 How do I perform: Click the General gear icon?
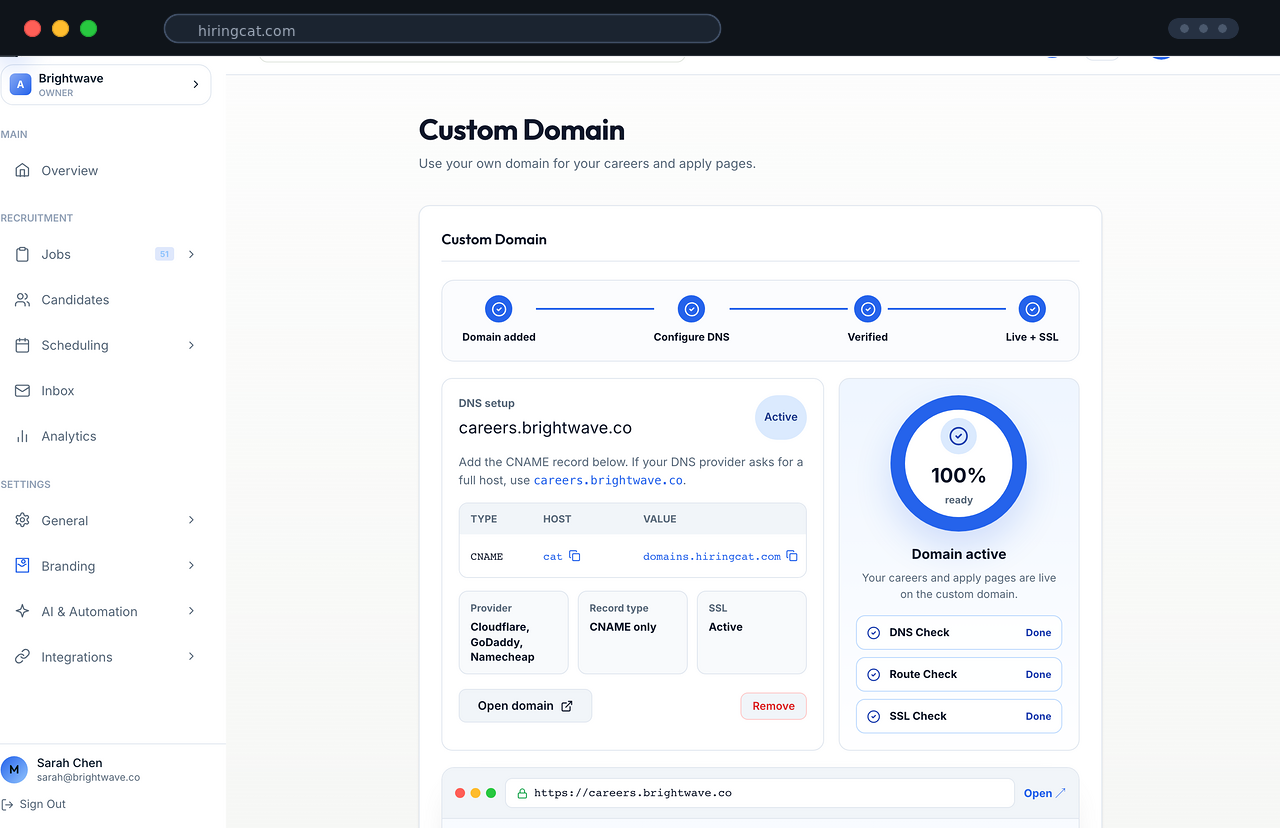[22, 520]
